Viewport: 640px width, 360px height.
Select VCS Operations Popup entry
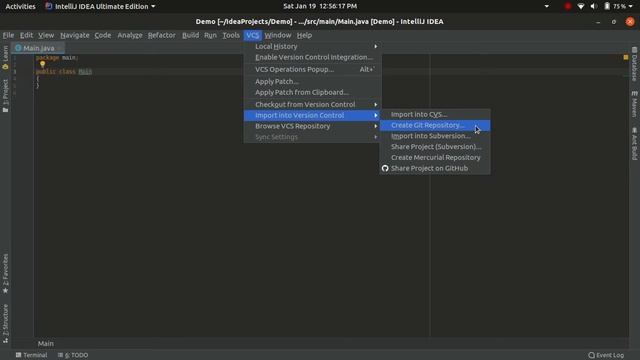313,69
